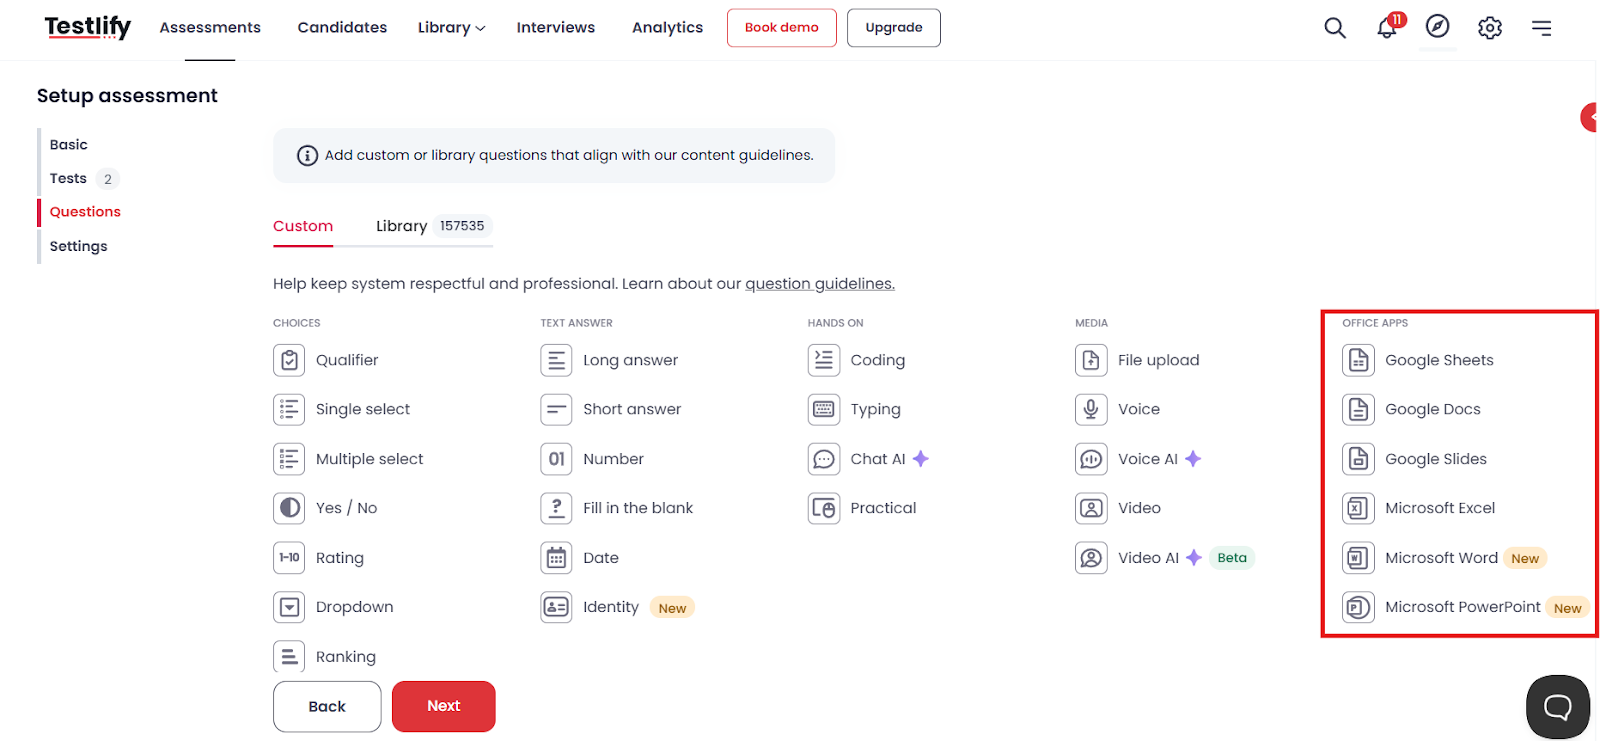This screenshot has height=741, width=1600.
Task: Choose the Google Sheets question icon
Action: pyautogui.click(x=1358, y=360)
